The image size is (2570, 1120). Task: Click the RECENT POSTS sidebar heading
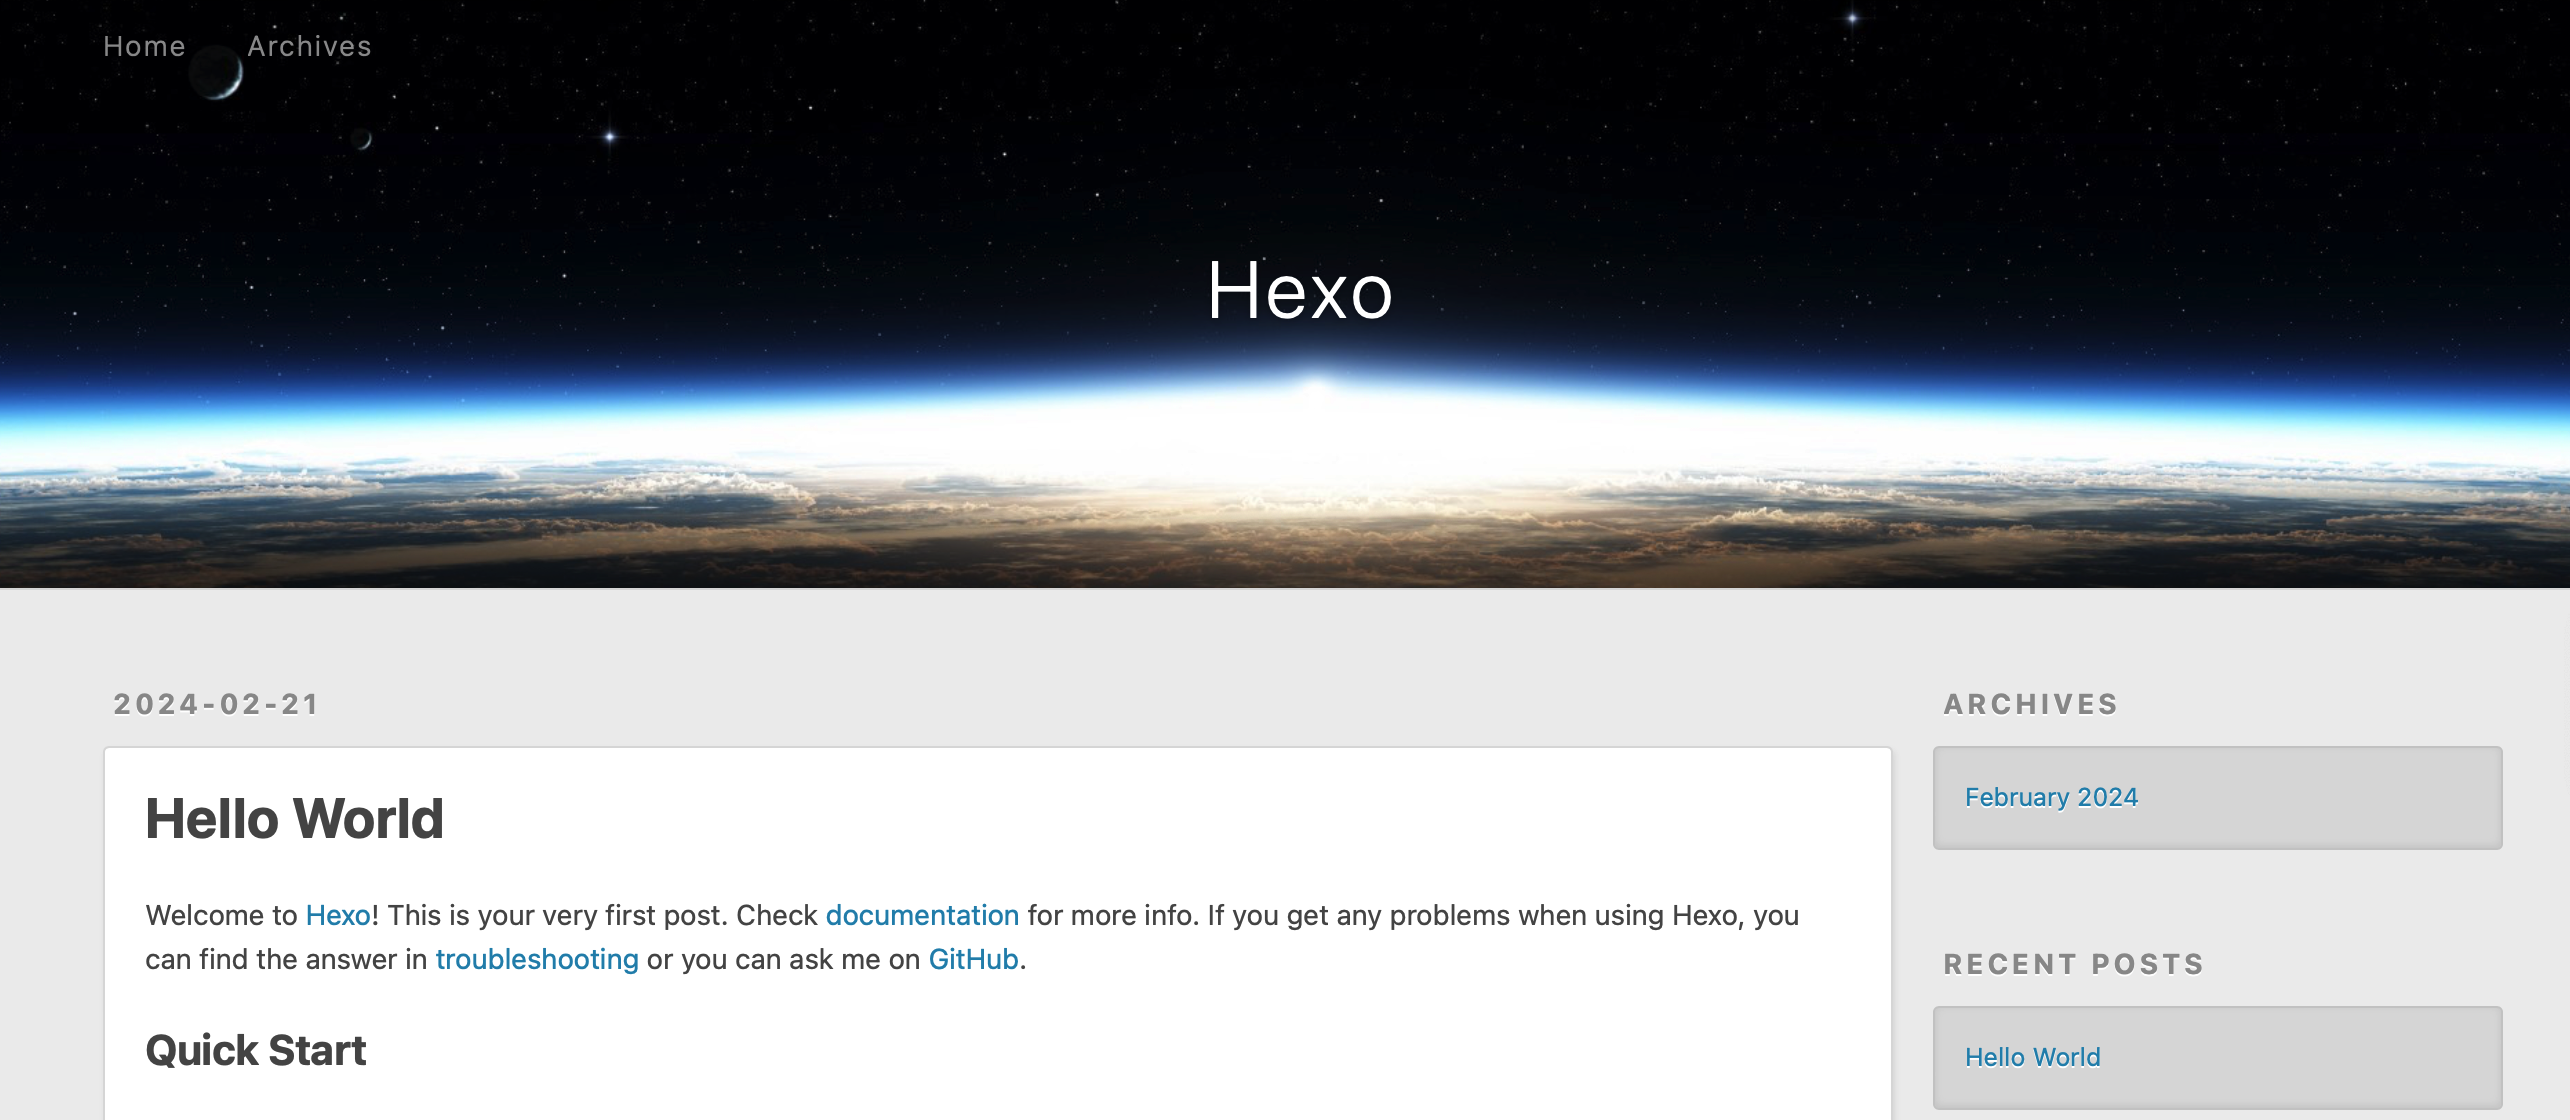(x=2074, y=964)
